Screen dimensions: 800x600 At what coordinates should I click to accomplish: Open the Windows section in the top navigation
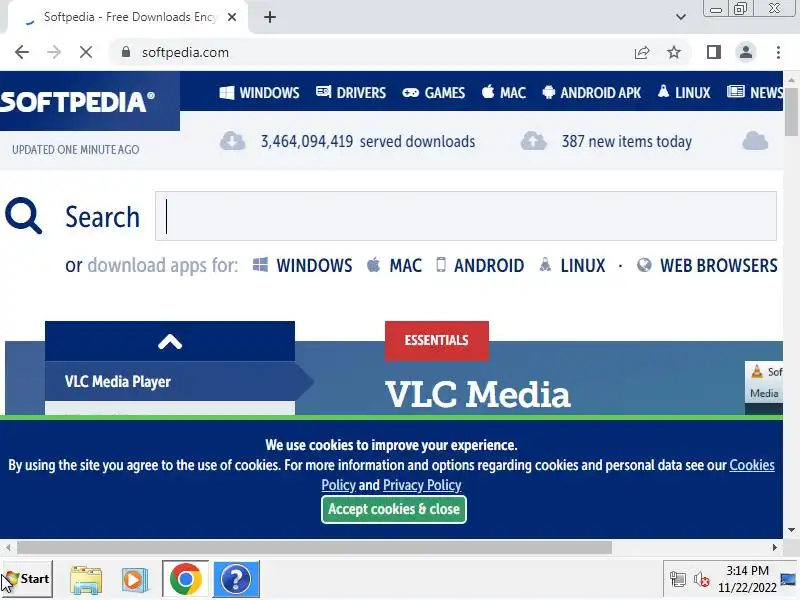click(x=259, y=92)
